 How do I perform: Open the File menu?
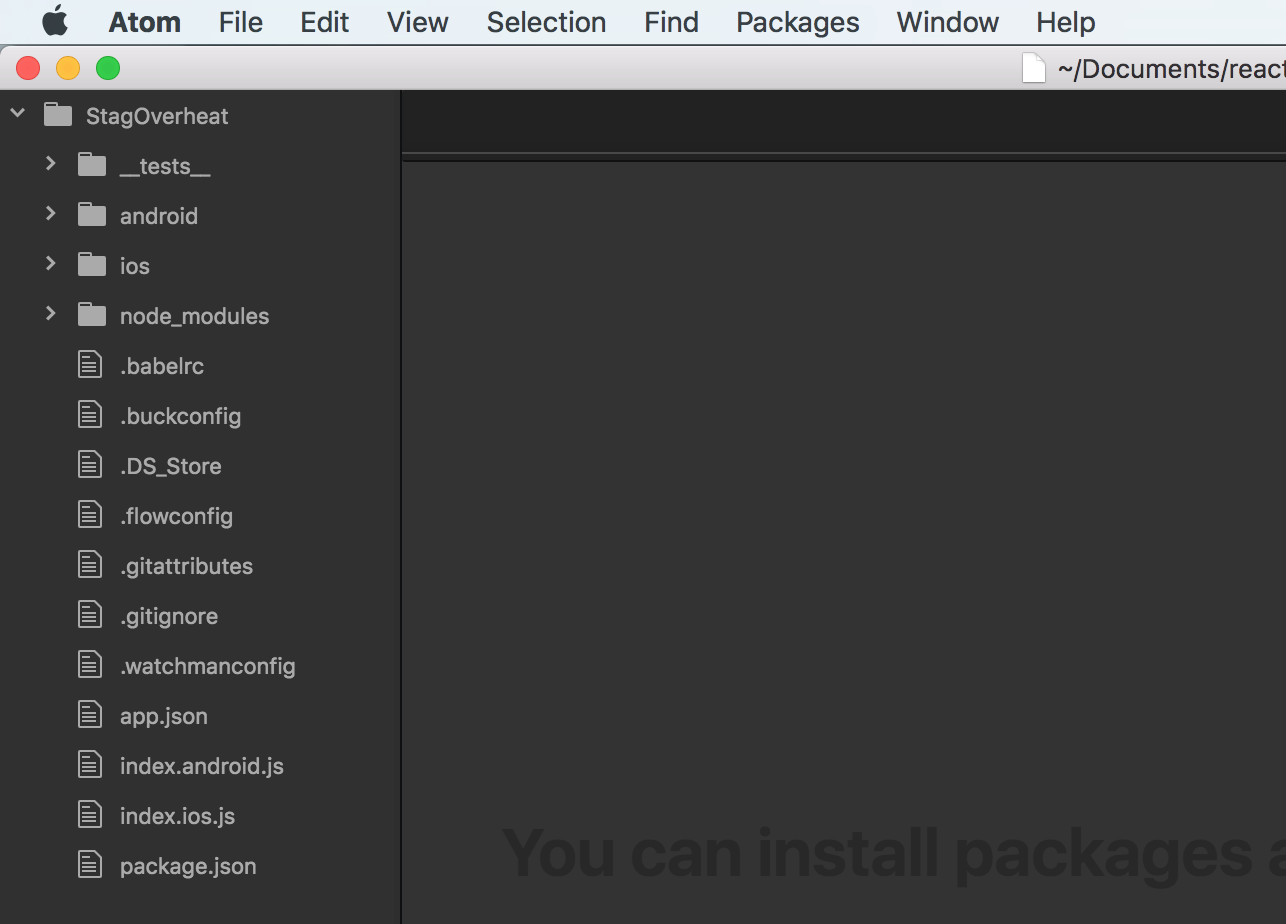coord(241,22)
